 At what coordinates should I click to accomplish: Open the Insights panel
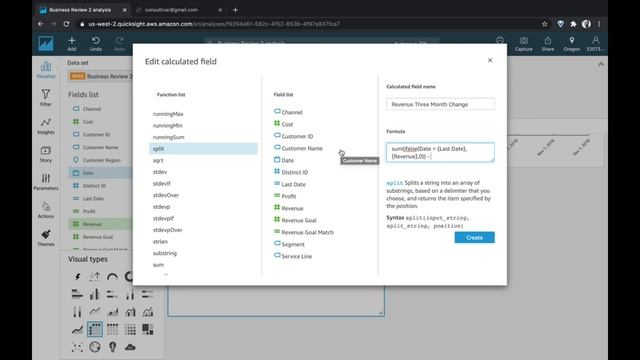pos(46,126)
